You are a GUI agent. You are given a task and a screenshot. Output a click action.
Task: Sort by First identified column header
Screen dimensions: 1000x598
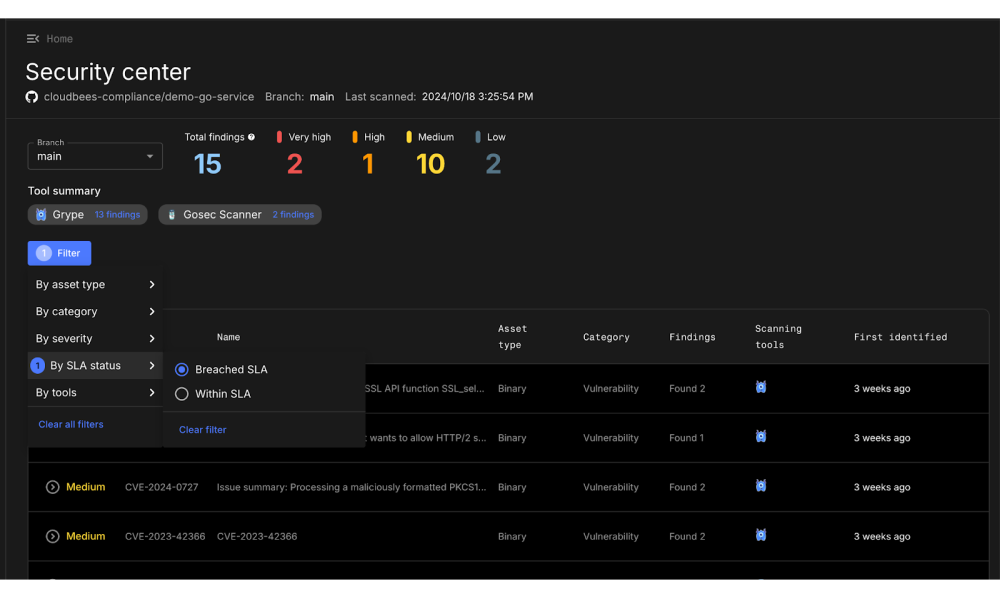[x=901, y=337]
